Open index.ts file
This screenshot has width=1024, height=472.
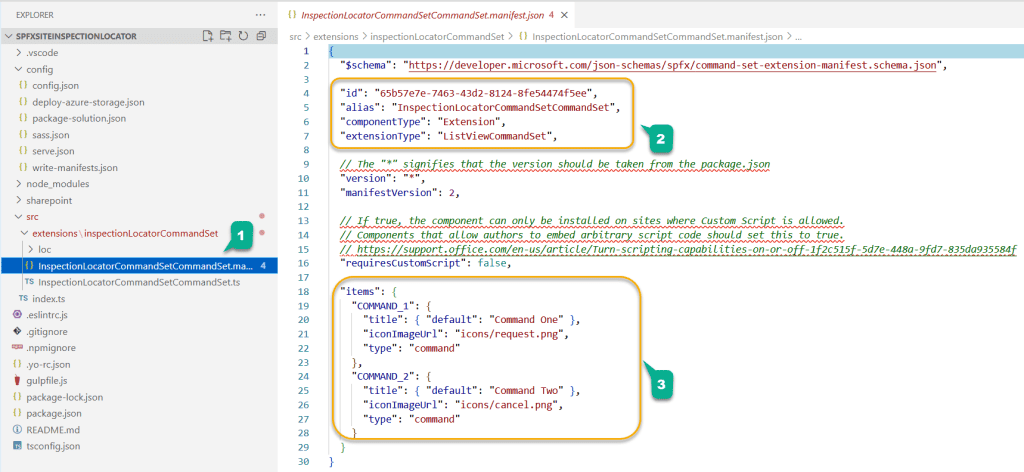[48, 299]
